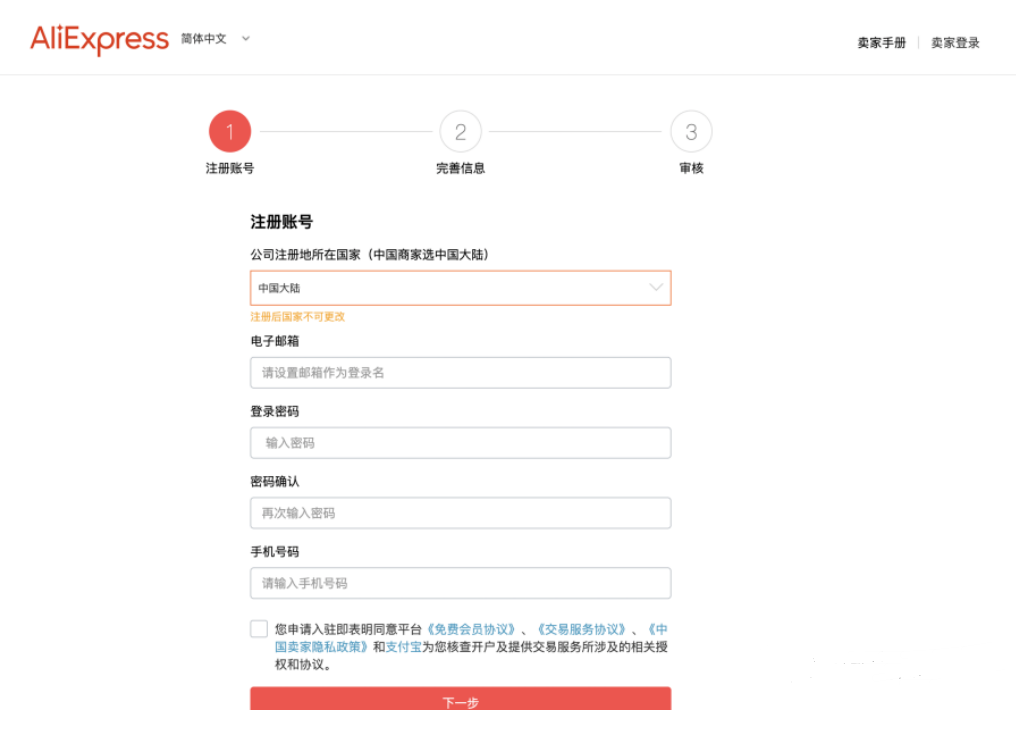The width and height of the screenshot is (1016, 740).
Task: Select 卖家登录 at top right
Action: click(955, 43)
